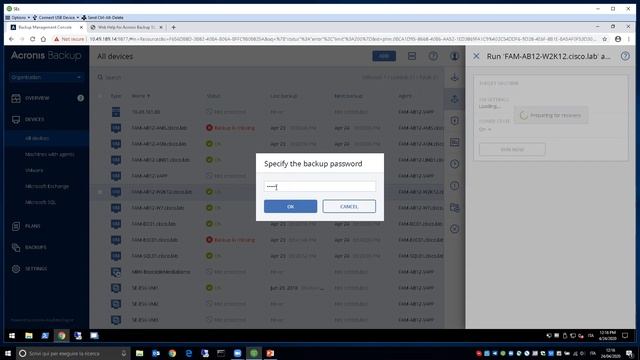The height and width of the screenshot is (360, 640).
Task: Click the greyed Run Now button
Action: coord(512,149)
